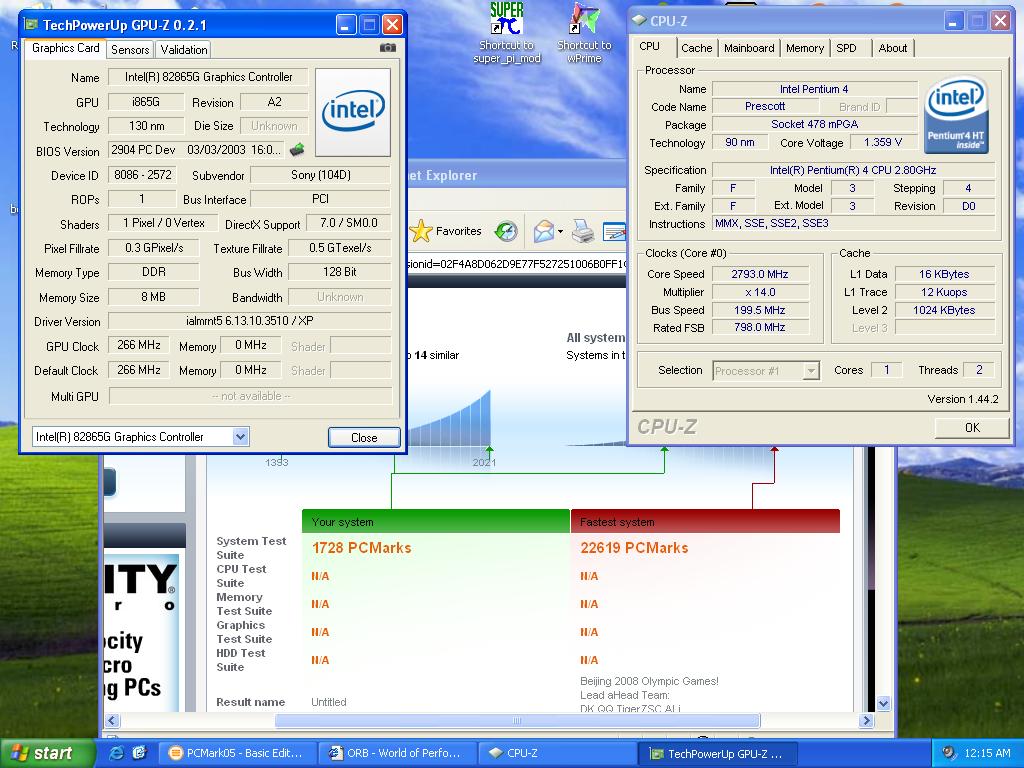This screenshot has height=768, width=1024.
Task: Click the Edit page icon in Internet Explorer toolbar
Action: coord(615,231)
